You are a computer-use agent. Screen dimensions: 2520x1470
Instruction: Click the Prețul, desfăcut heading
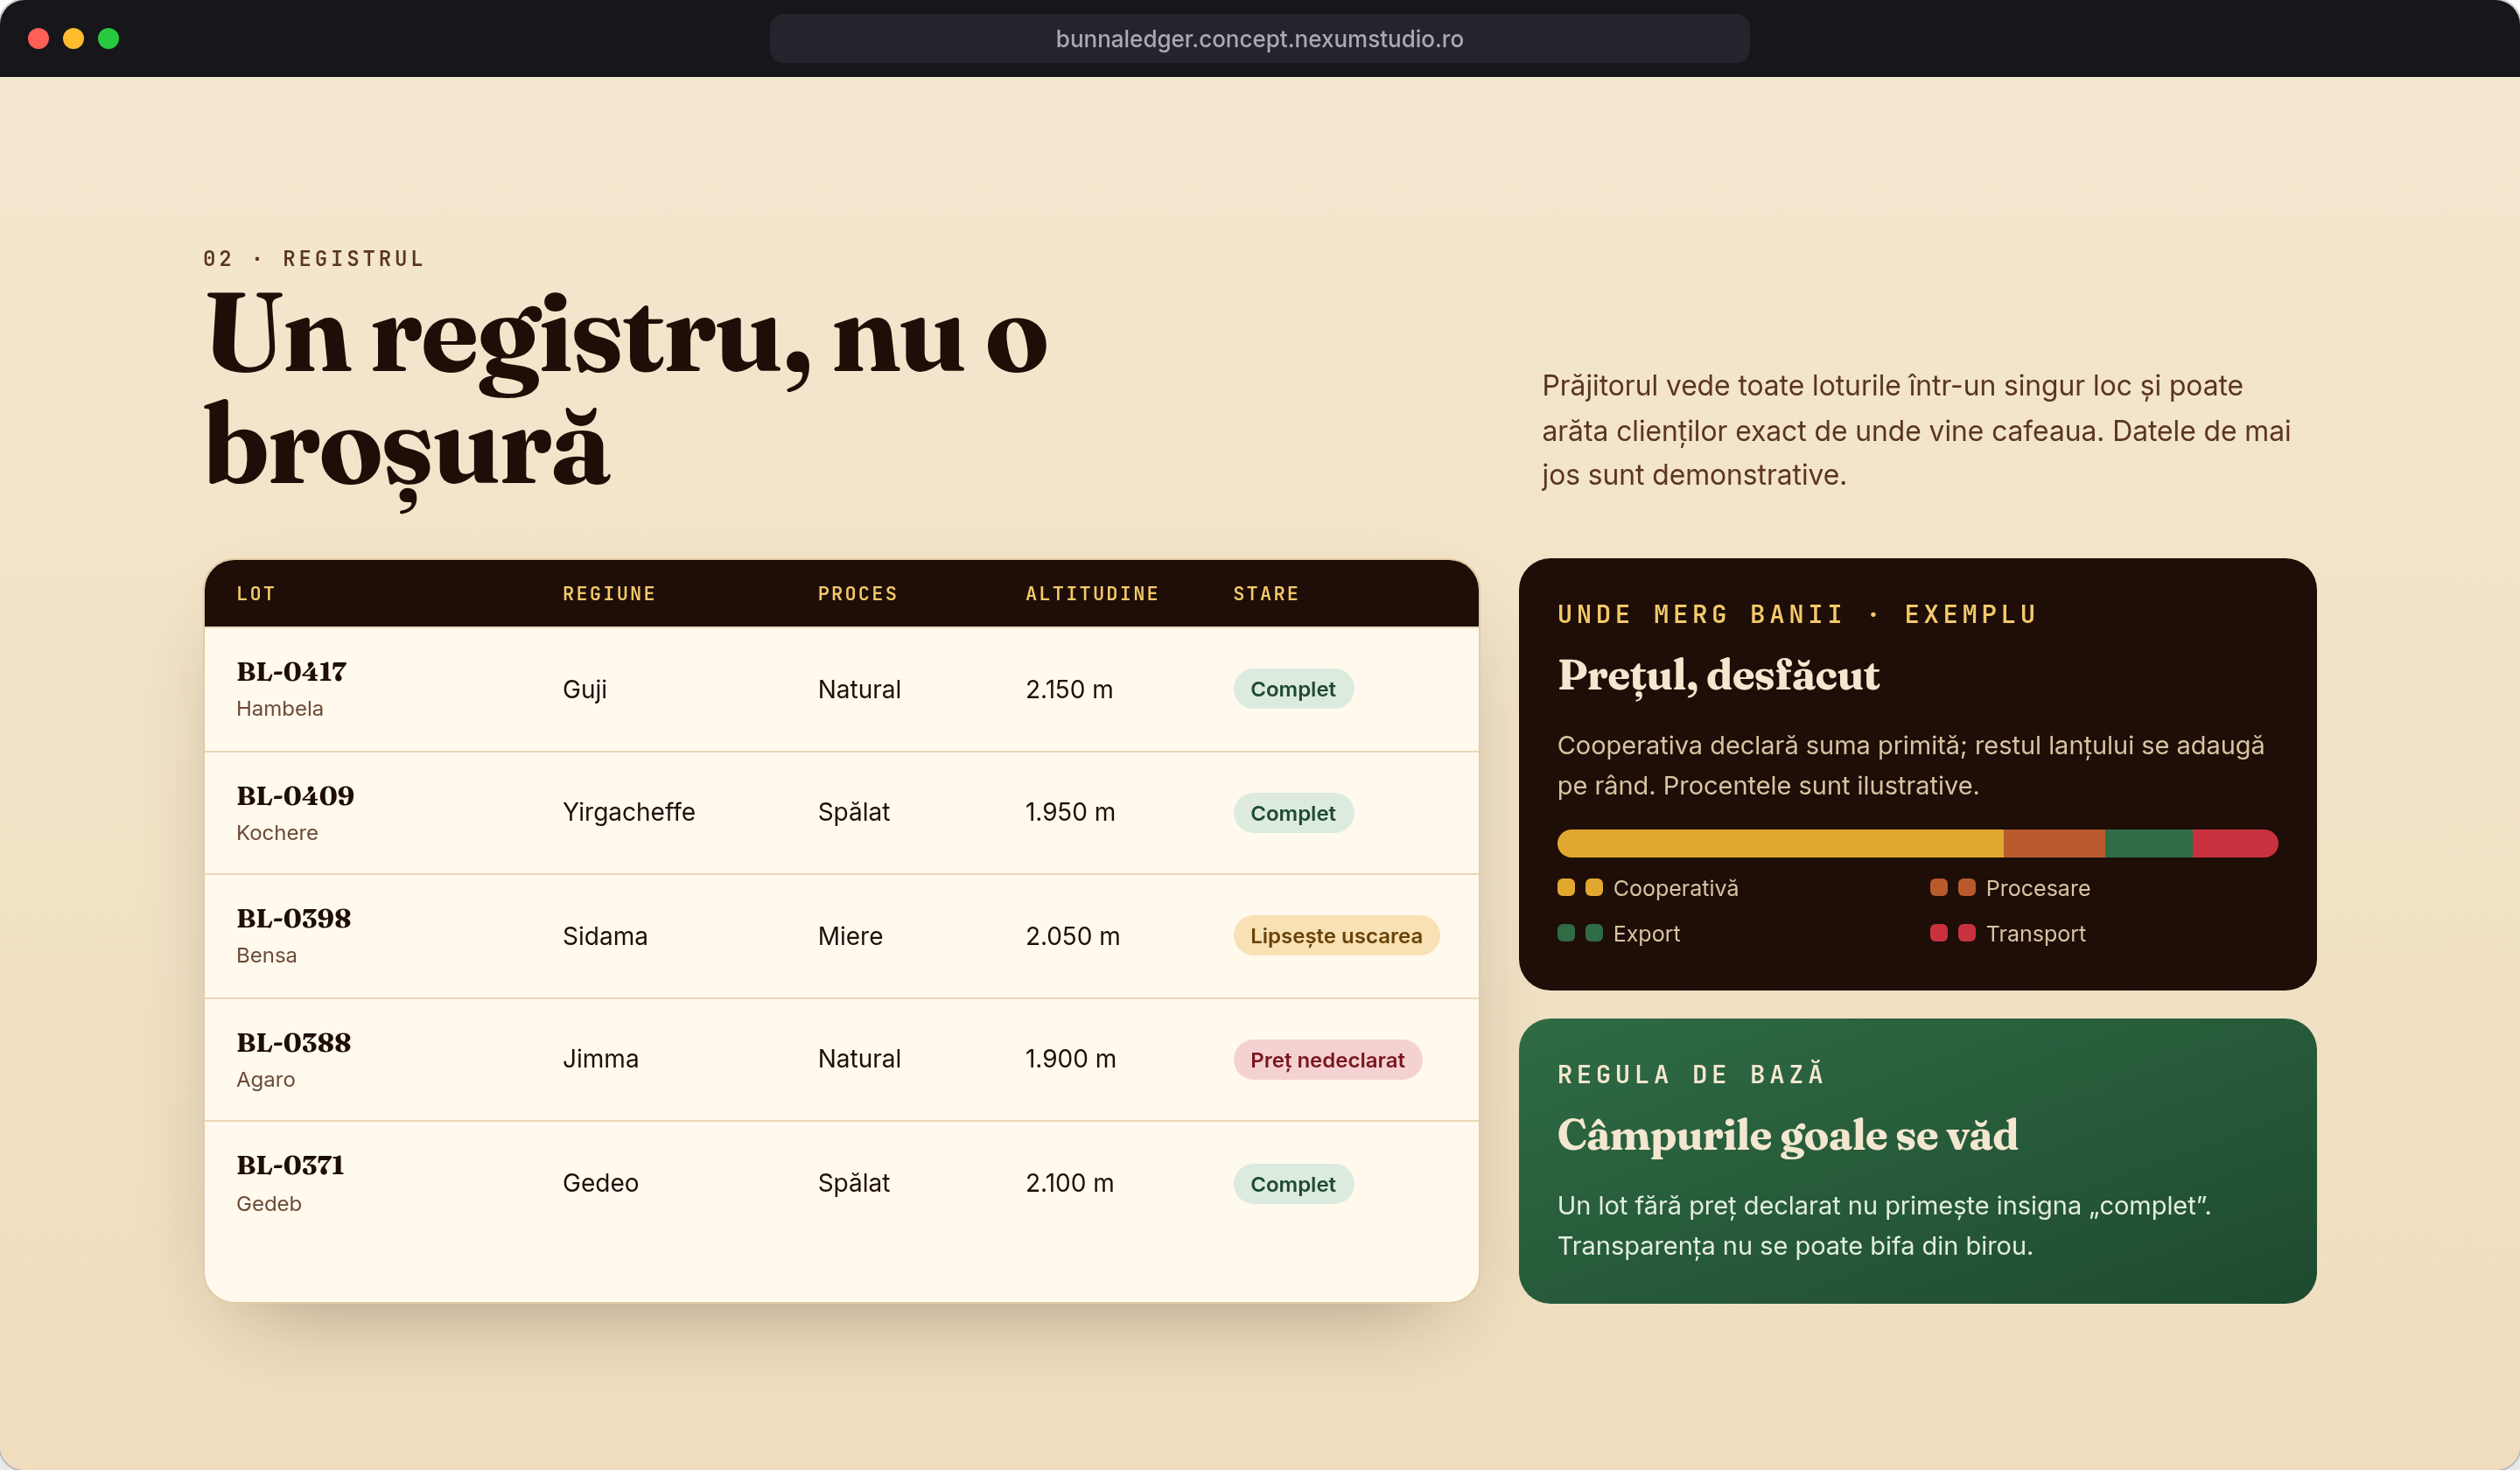[x=1718, y=676]
